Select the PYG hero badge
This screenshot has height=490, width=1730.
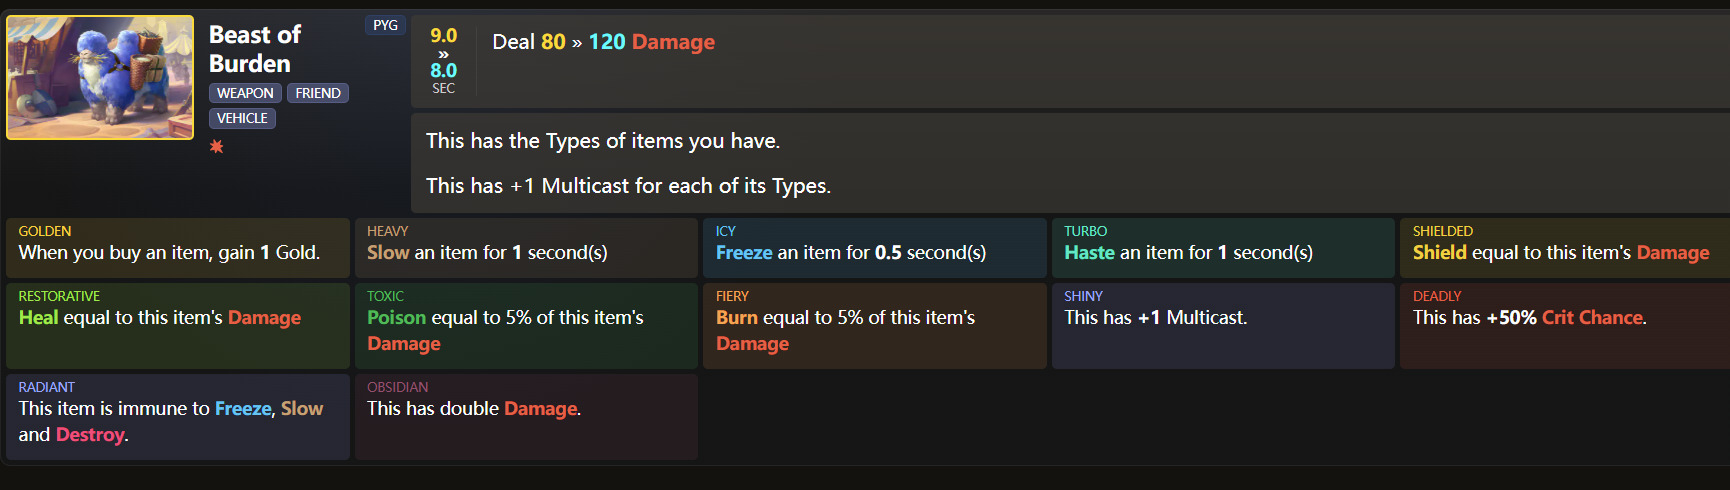pyautogui.click(x=385, y=26)
